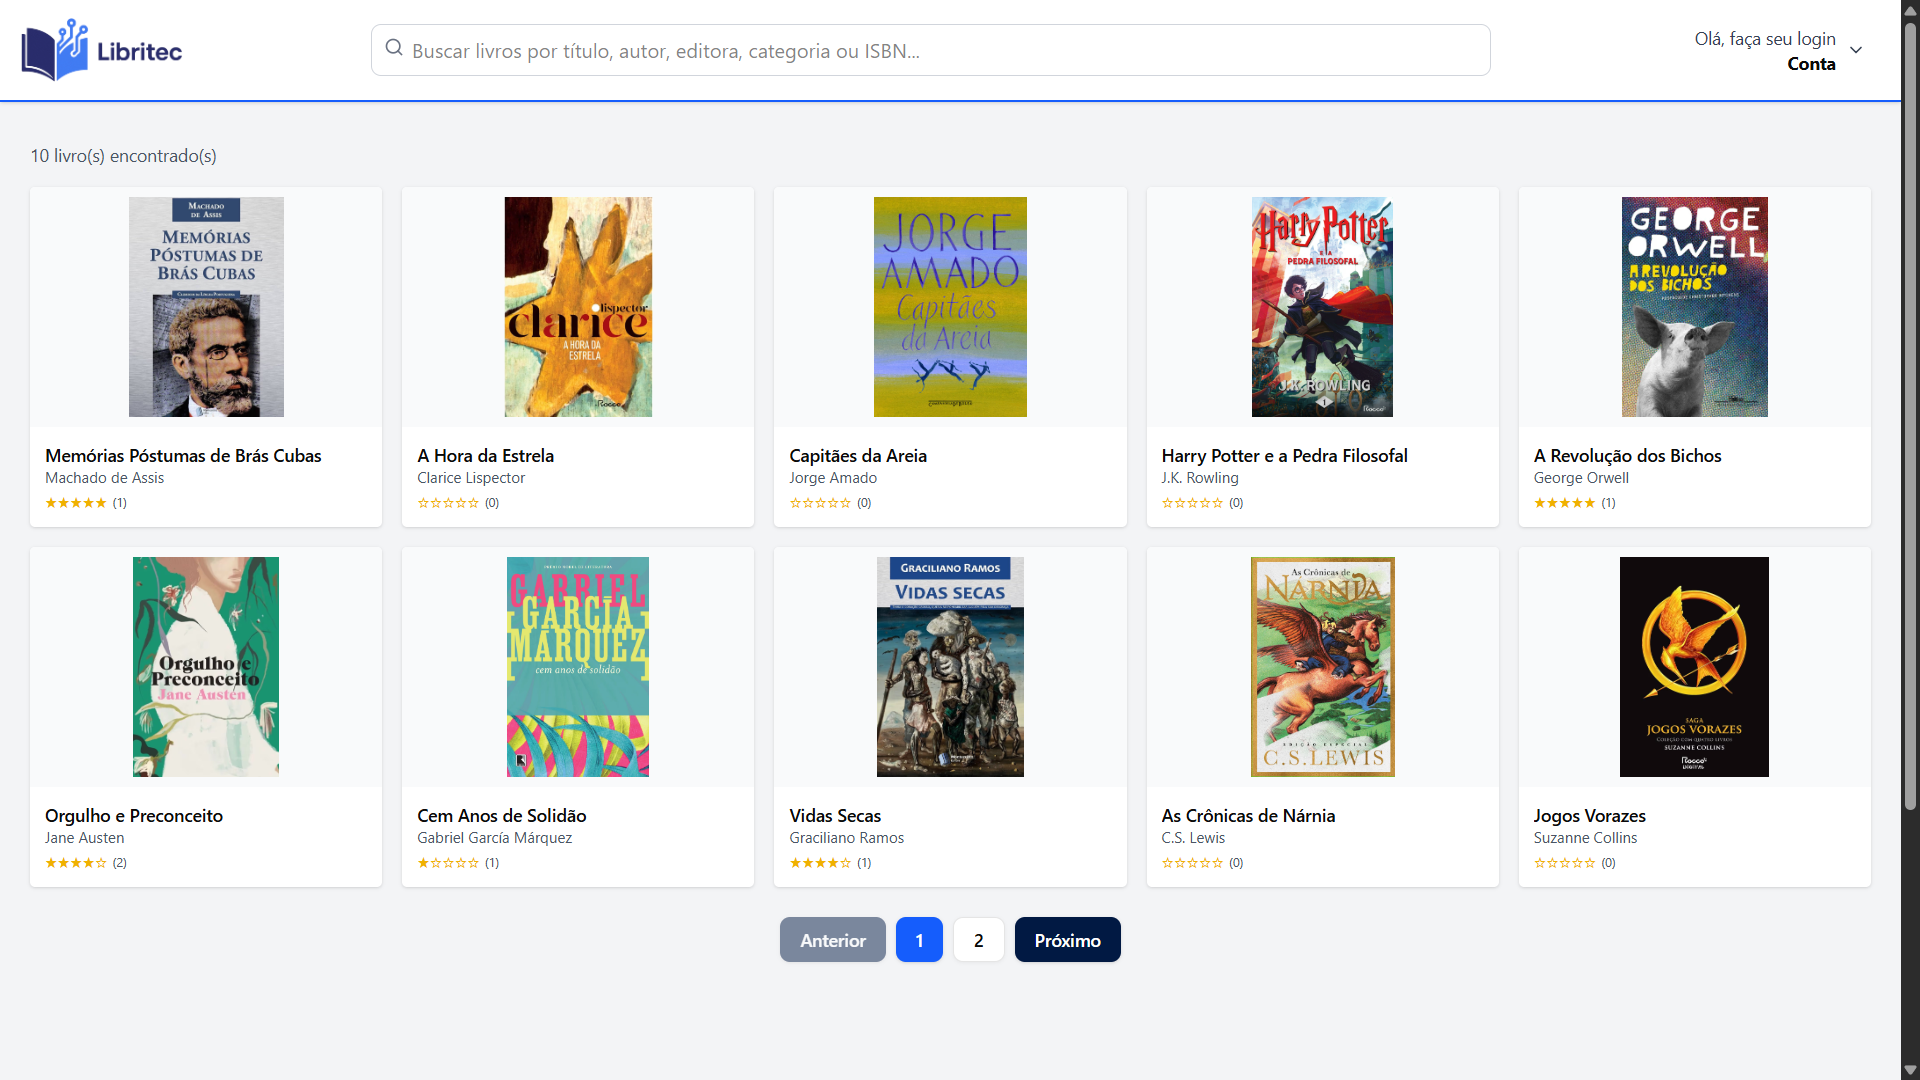1920x1080 pixels.
Task: Click the scrollbar up arrow
Action: [1910, 9]
